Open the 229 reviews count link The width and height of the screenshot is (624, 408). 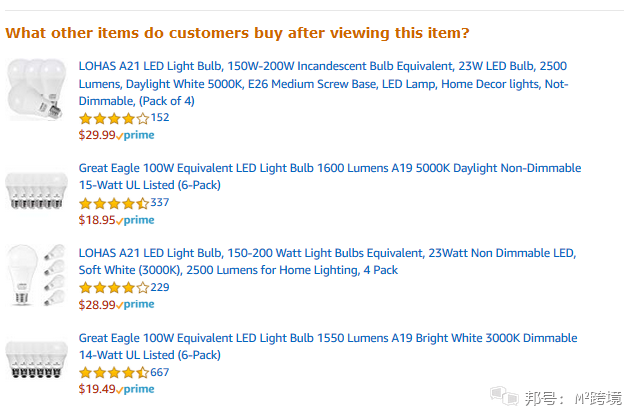pos(160,287)
